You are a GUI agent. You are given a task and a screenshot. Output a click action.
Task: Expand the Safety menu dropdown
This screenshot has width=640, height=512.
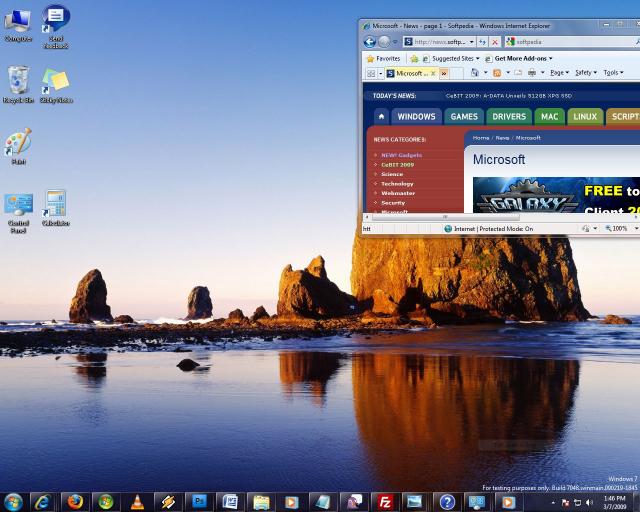pyautogui.click(x=585, y=73)
